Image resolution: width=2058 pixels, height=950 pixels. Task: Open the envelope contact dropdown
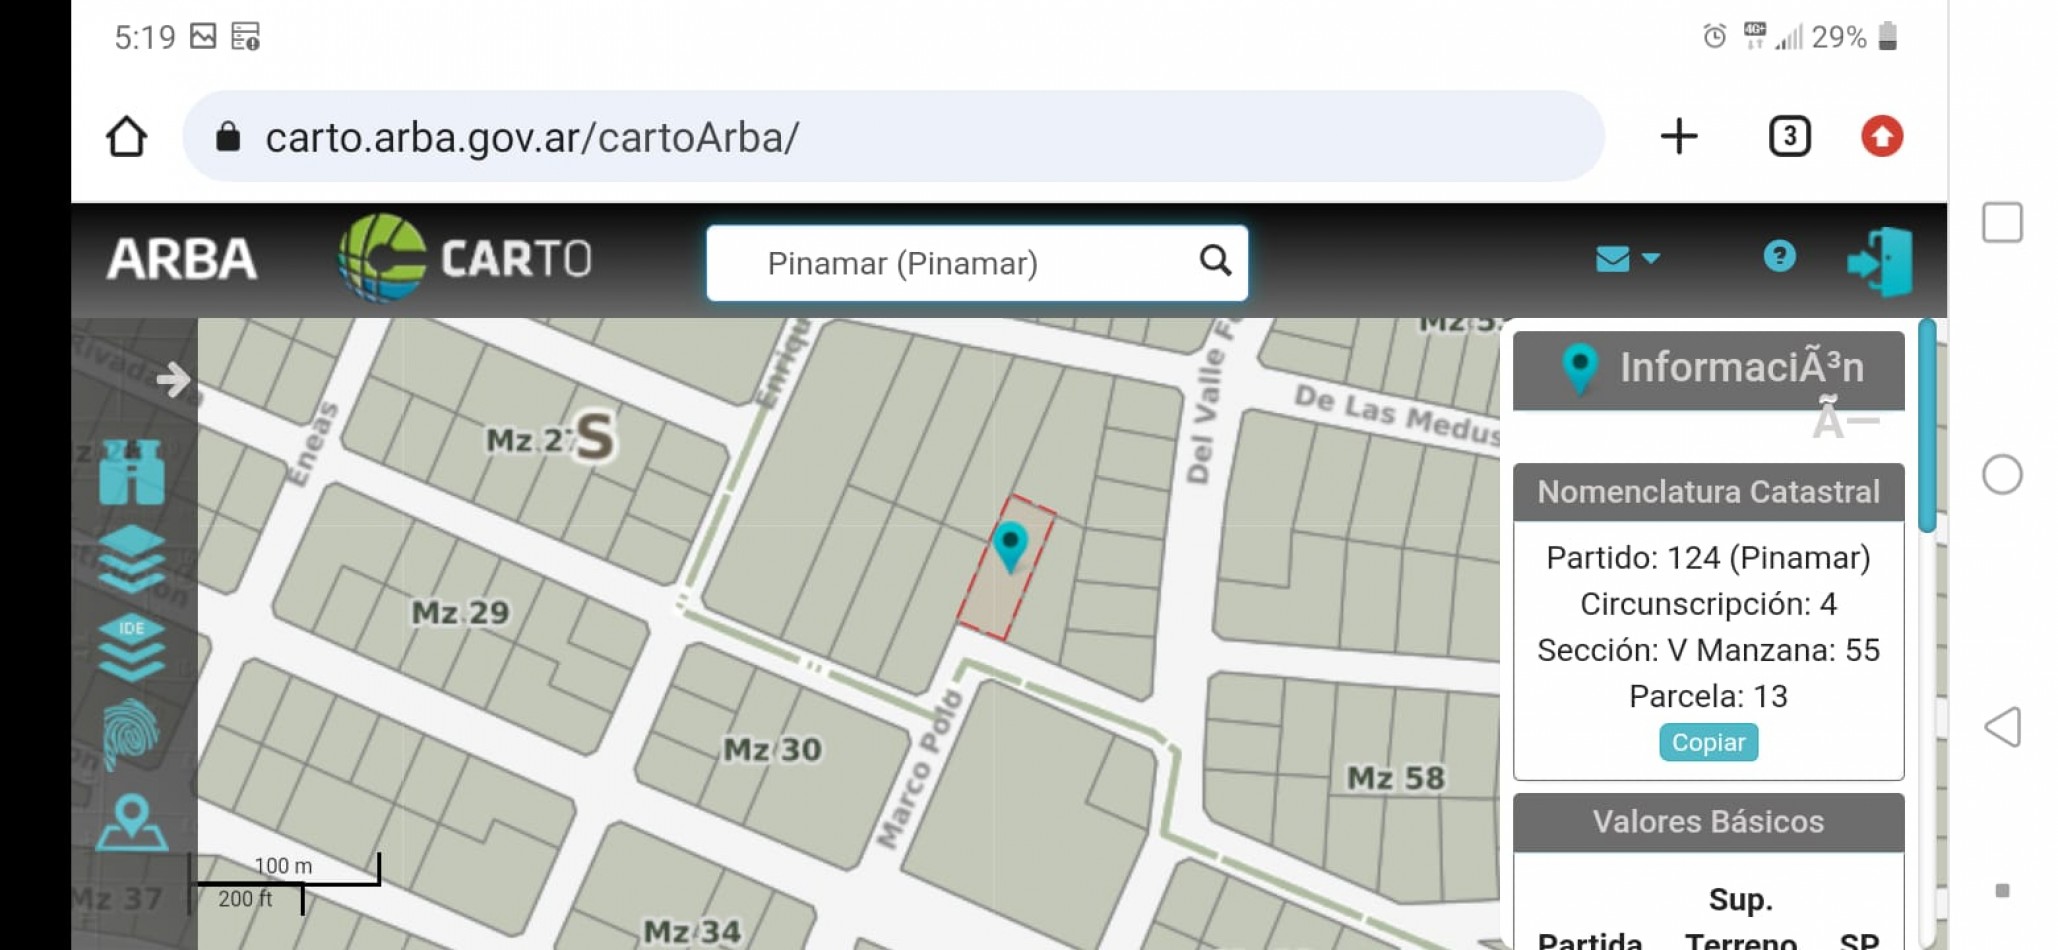pyautogui.click(x=1627, y=259)
